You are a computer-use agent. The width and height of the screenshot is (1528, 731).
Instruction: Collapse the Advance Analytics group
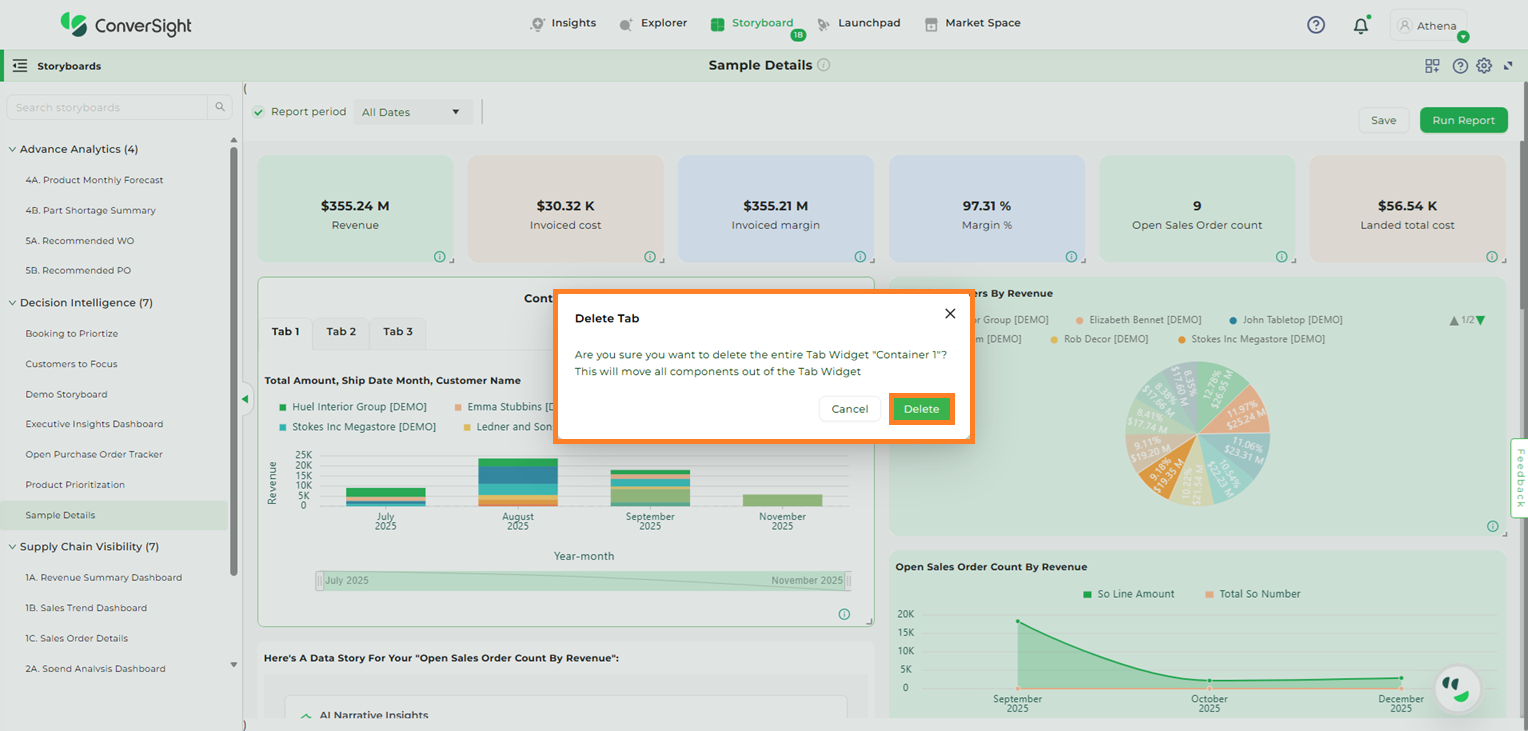[x=13, y=149]
